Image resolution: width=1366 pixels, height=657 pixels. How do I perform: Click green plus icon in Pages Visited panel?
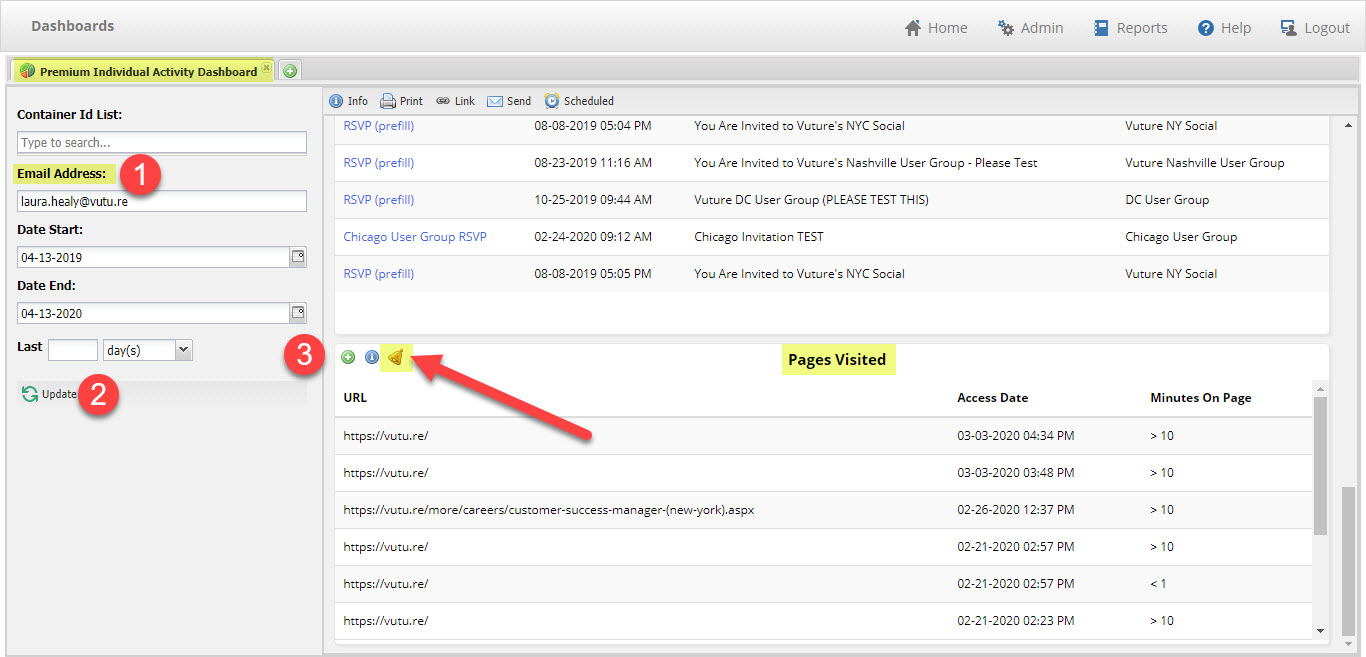click(348, 357)
